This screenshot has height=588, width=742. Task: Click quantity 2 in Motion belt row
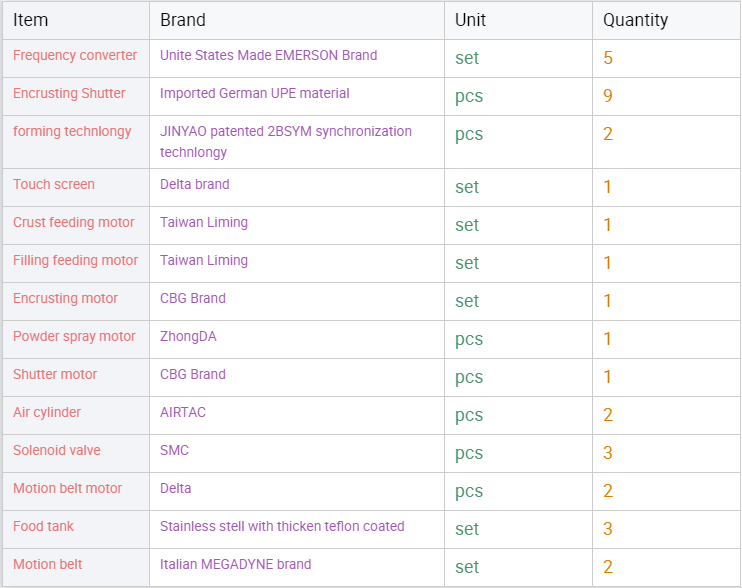[608, 567]
